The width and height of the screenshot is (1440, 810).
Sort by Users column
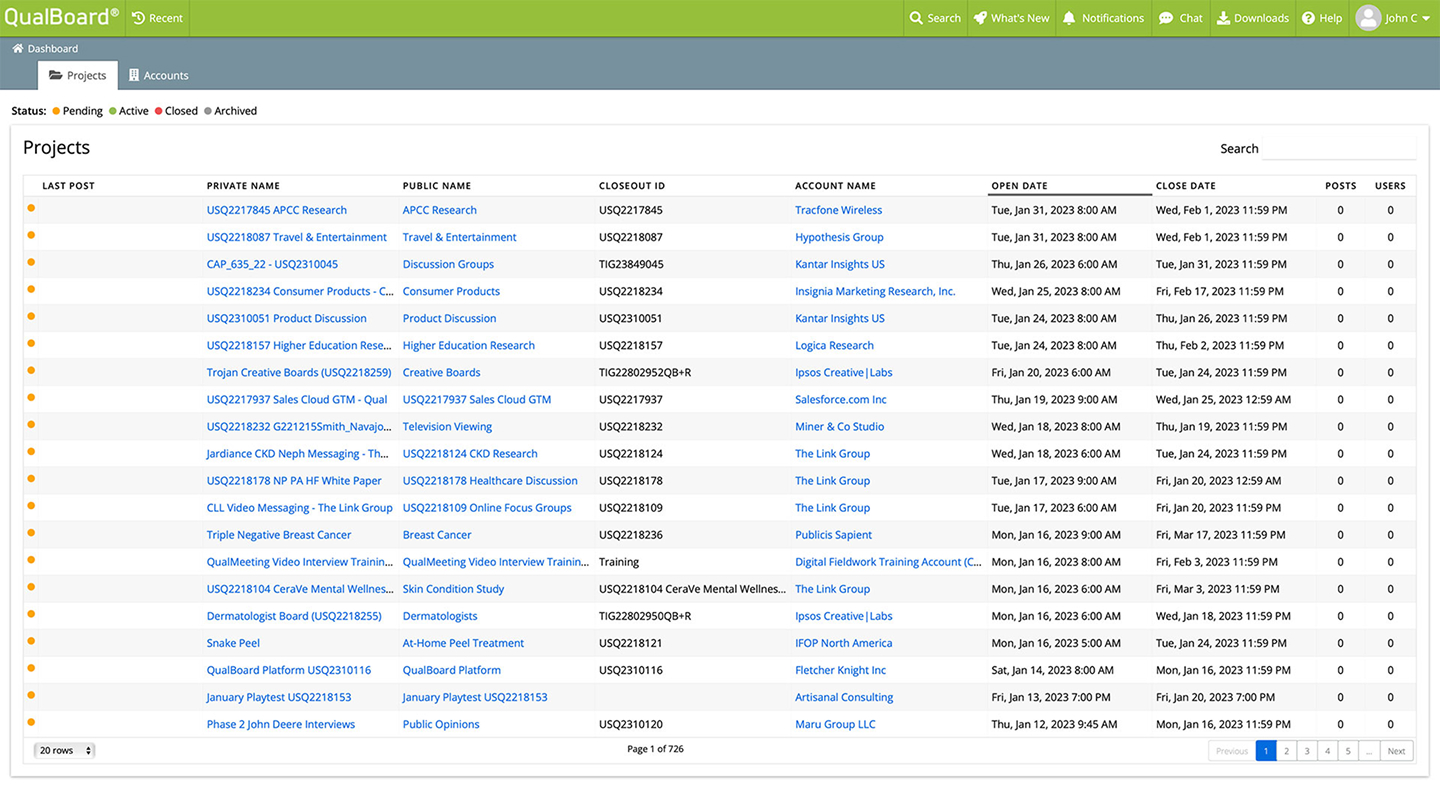[1390, 186]
